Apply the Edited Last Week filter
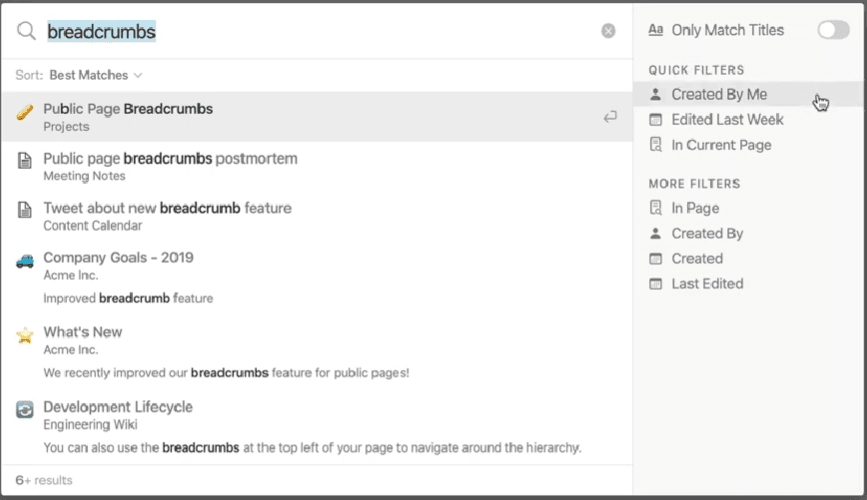 point(726,119)
